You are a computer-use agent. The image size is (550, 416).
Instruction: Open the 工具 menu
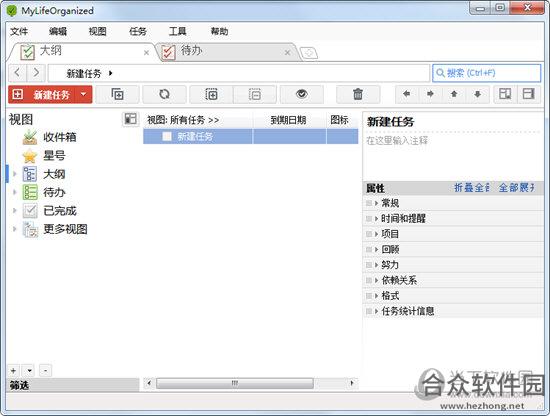pyautogui.click(x=177, y=32)
